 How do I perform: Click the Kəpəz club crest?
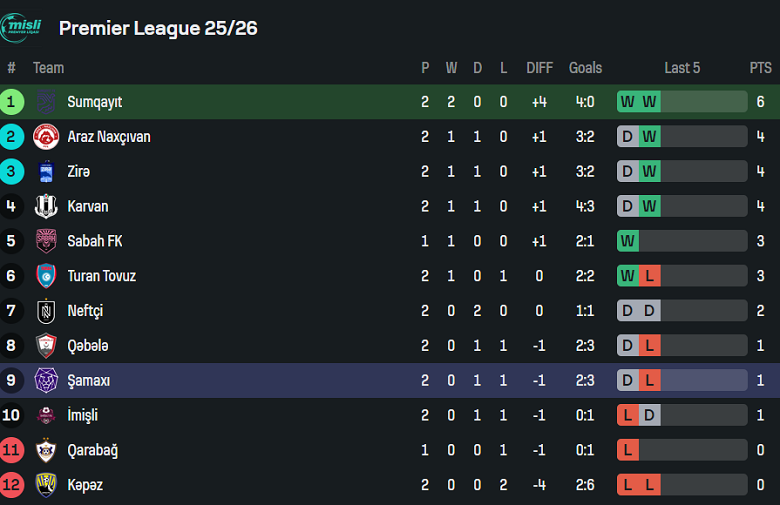46,485
